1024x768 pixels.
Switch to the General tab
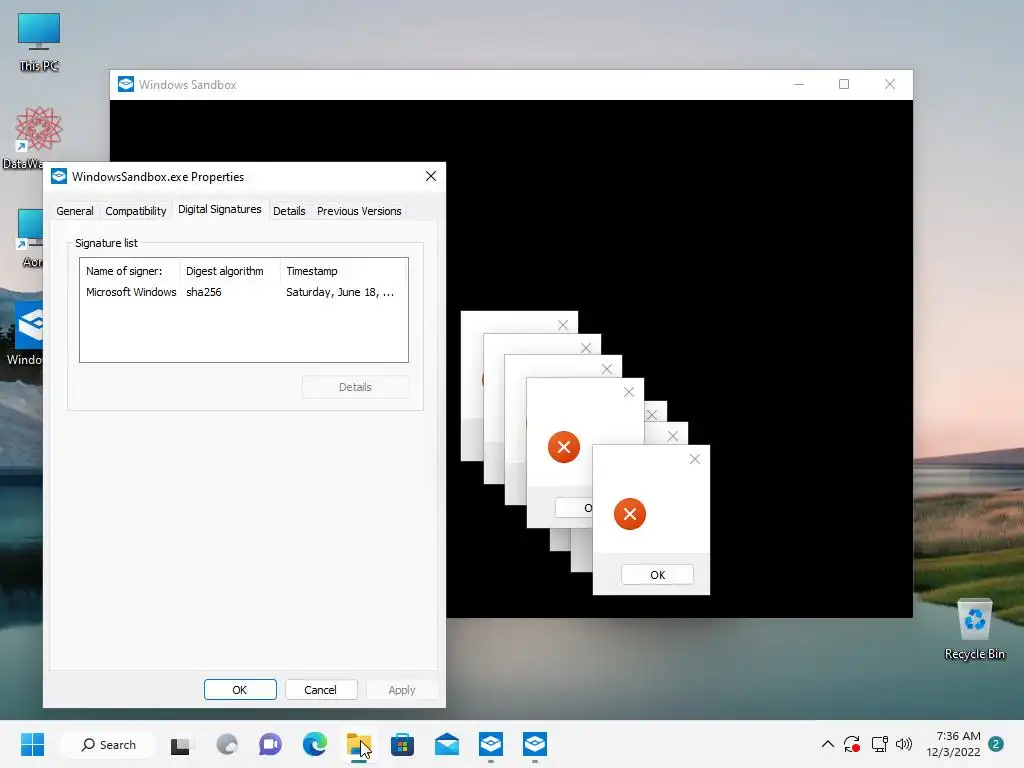[x=74, y=211]
